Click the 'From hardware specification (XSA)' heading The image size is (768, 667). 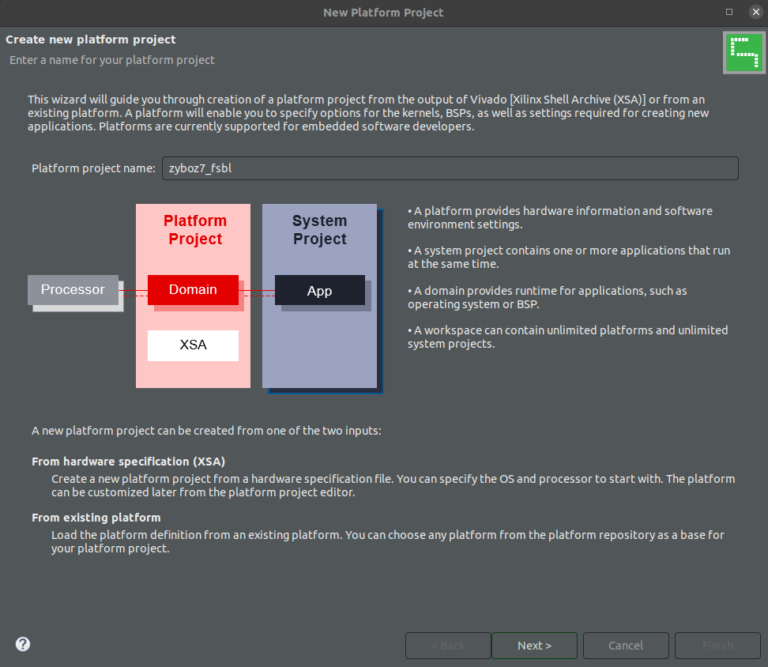point(128,461)
